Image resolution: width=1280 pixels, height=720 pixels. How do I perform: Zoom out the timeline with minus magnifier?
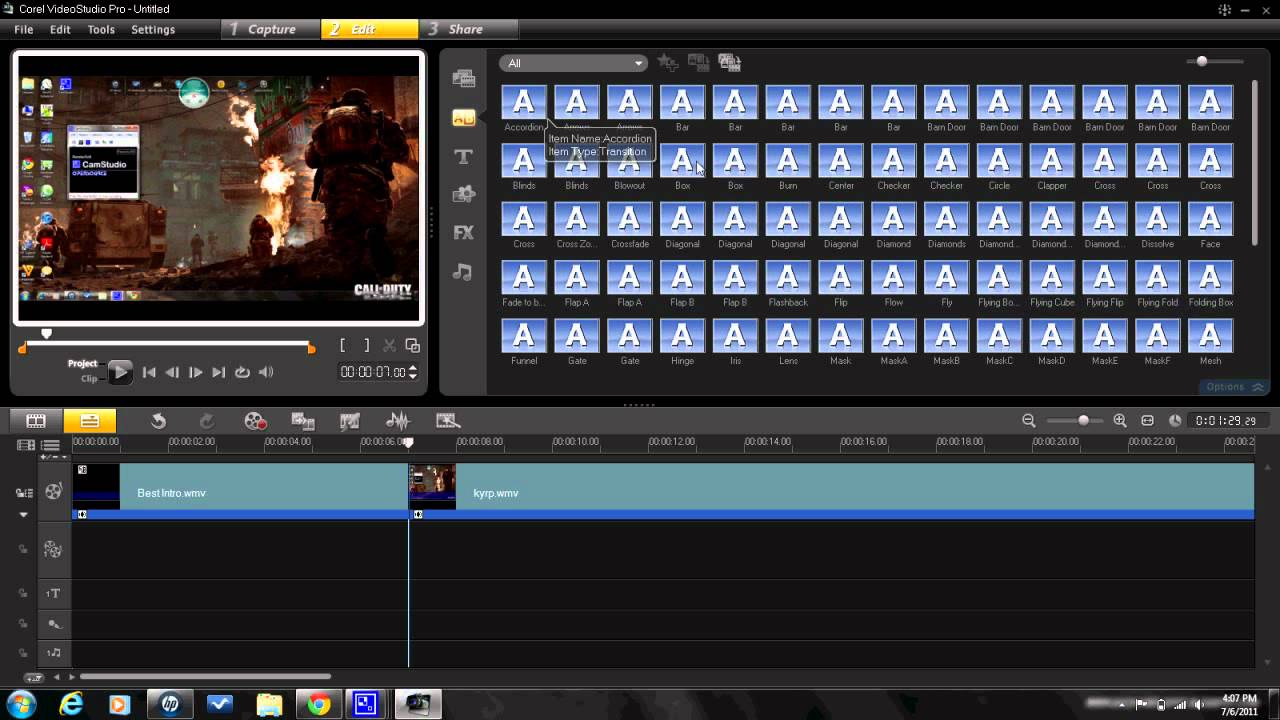click(x=1028, y=421)
